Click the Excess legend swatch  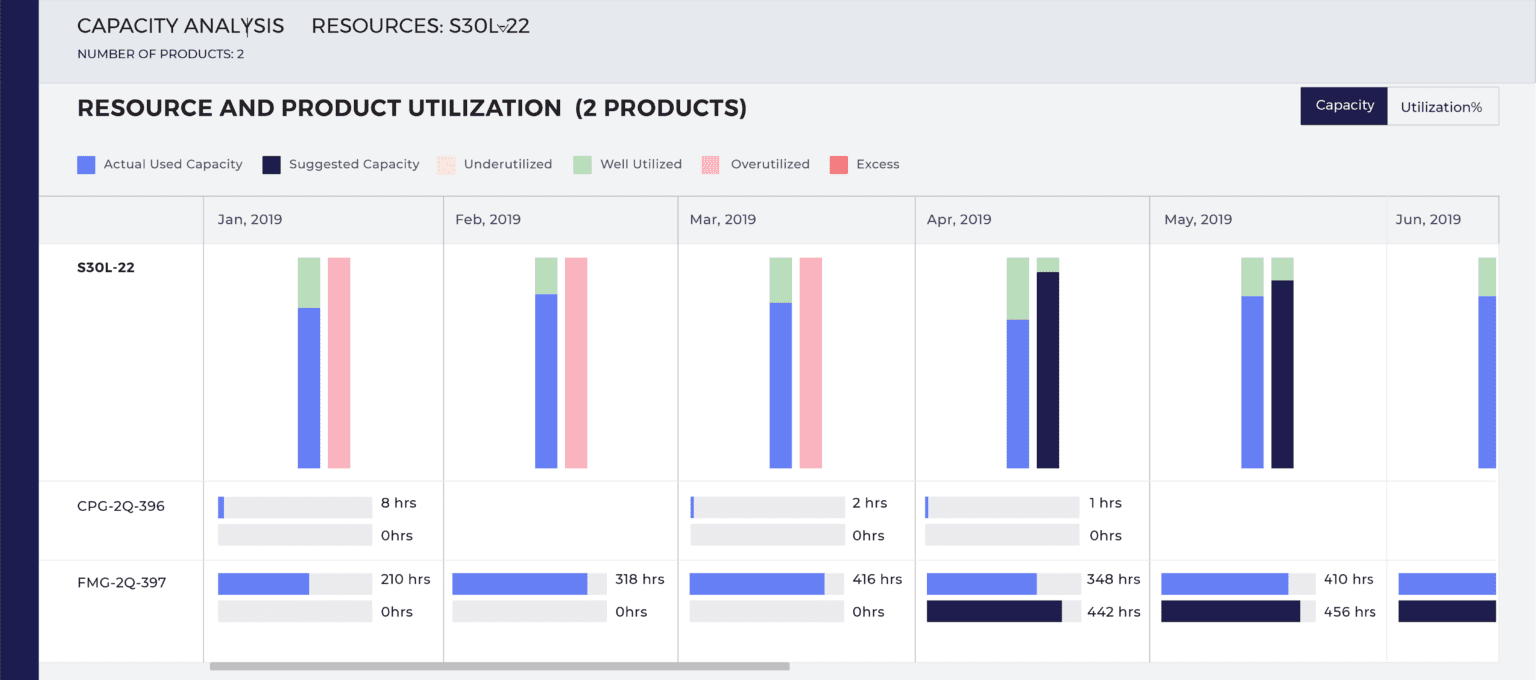click(x=838, y=164)
